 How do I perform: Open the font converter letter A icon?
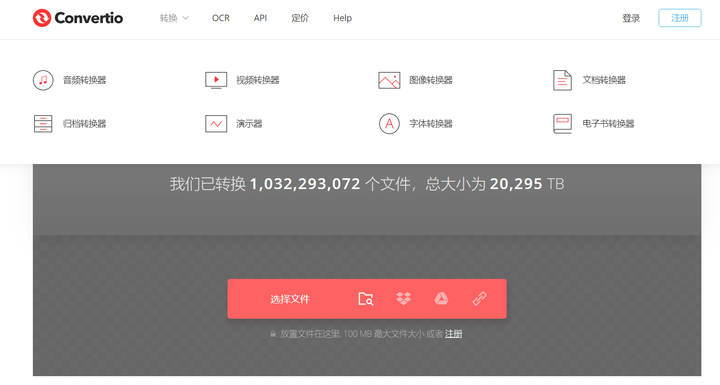click(389, 124)
